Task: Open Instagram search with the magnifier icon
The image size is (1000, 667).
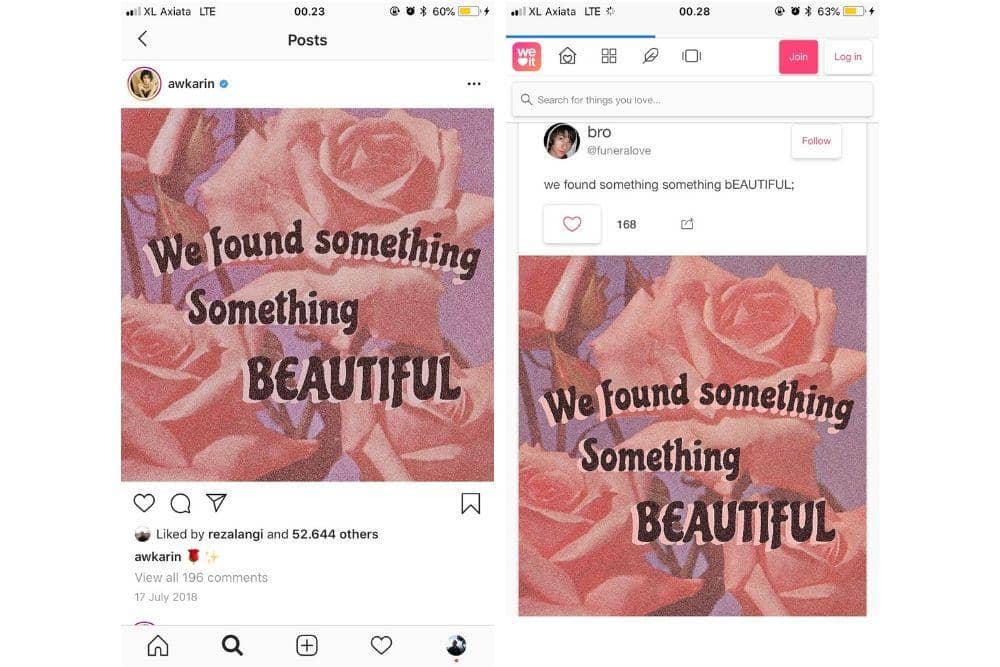Action: coord(232,646)
